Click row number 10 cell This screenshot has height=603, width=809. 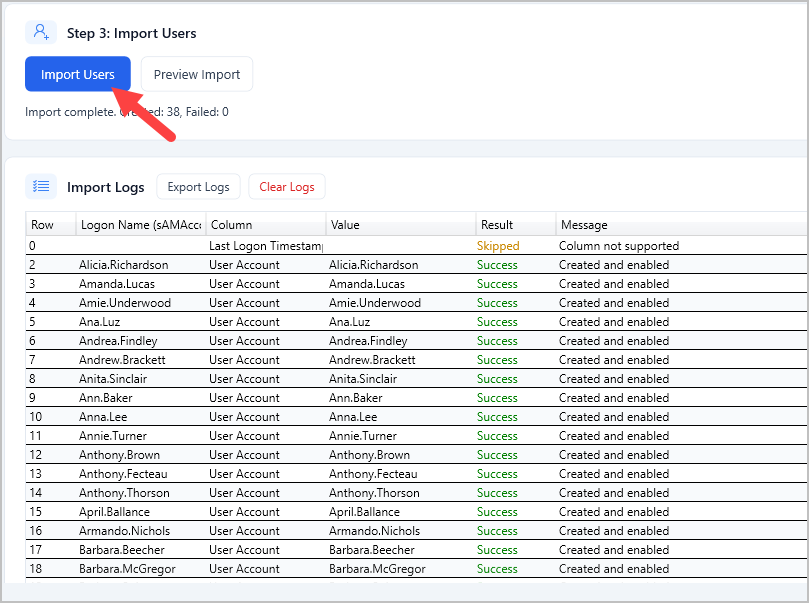pyautogui.click(x=36, y=417)
